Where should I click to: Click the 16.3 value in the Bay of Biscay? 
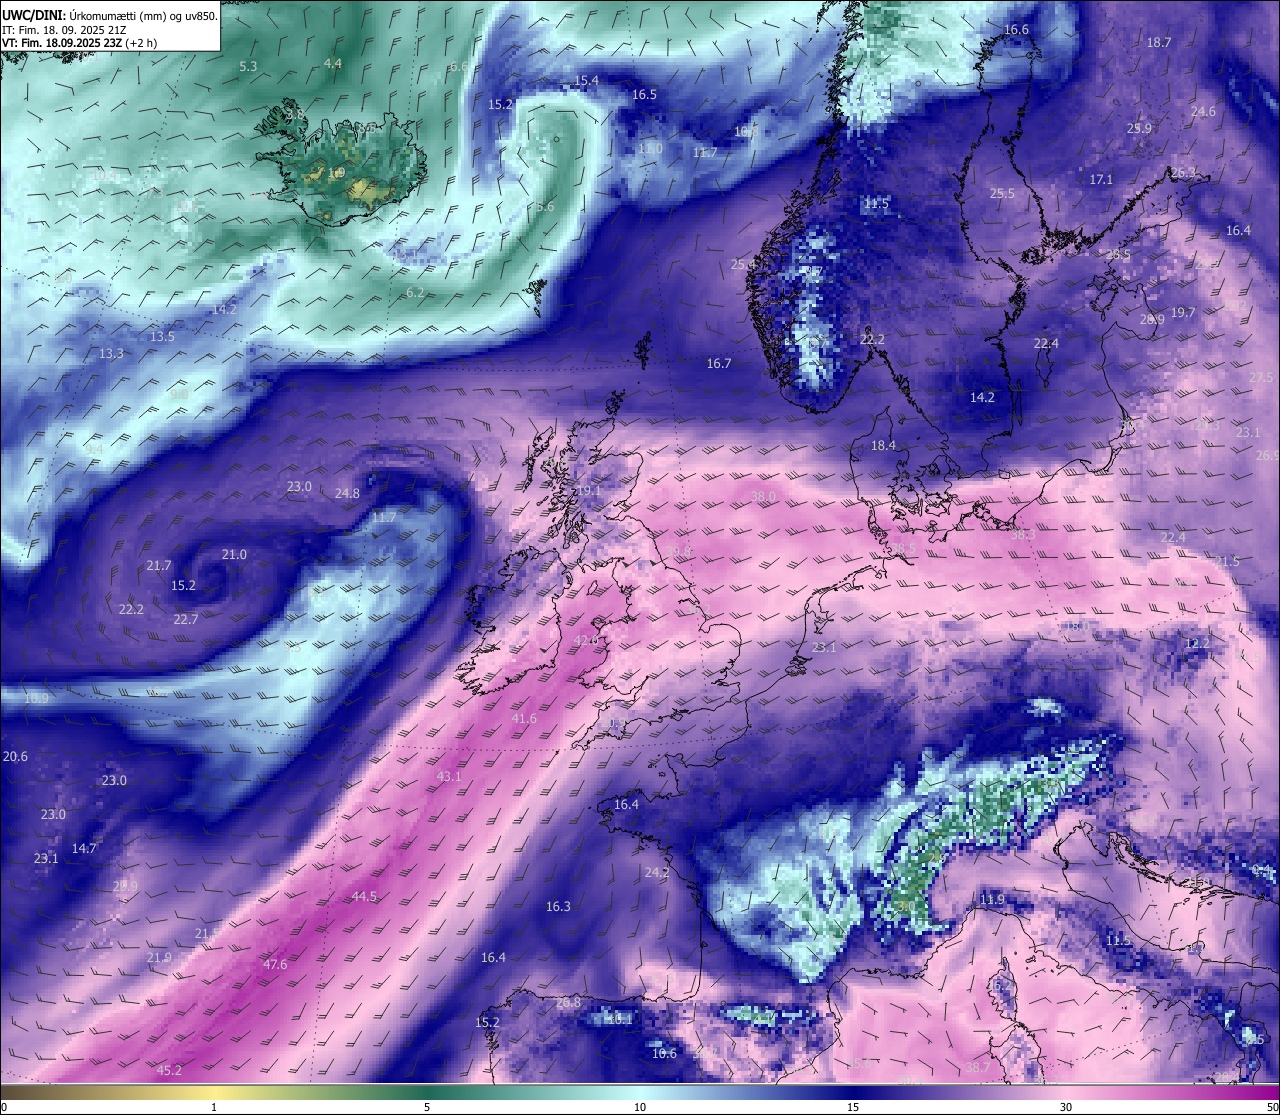(558, 906)
